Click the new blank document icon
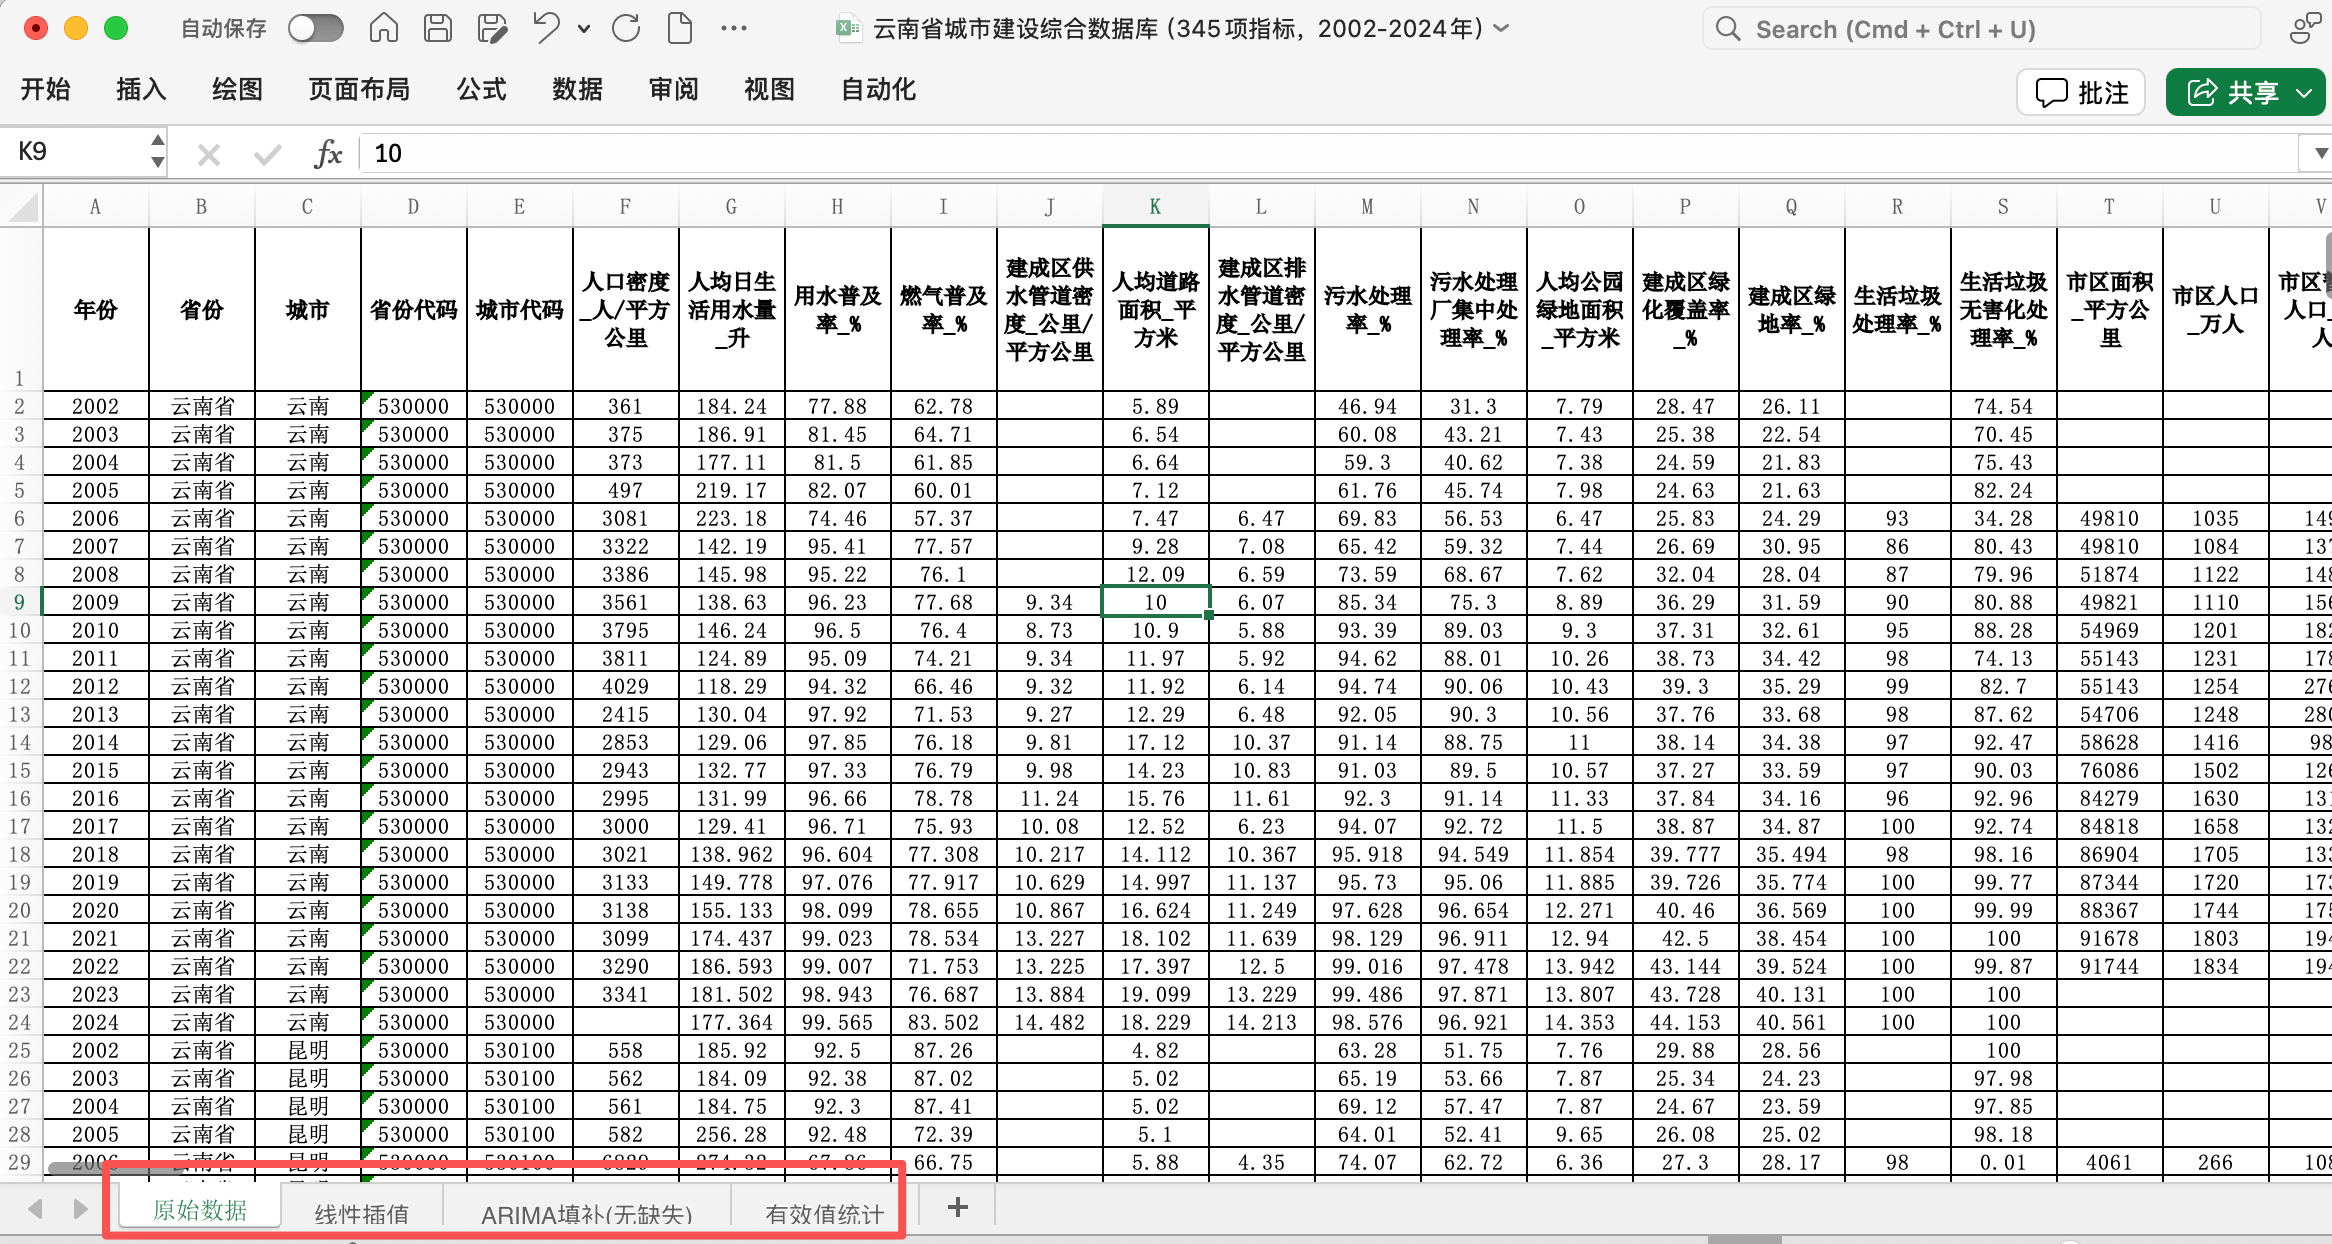Screen dimensions: 2332x1244 click(680, 28)
